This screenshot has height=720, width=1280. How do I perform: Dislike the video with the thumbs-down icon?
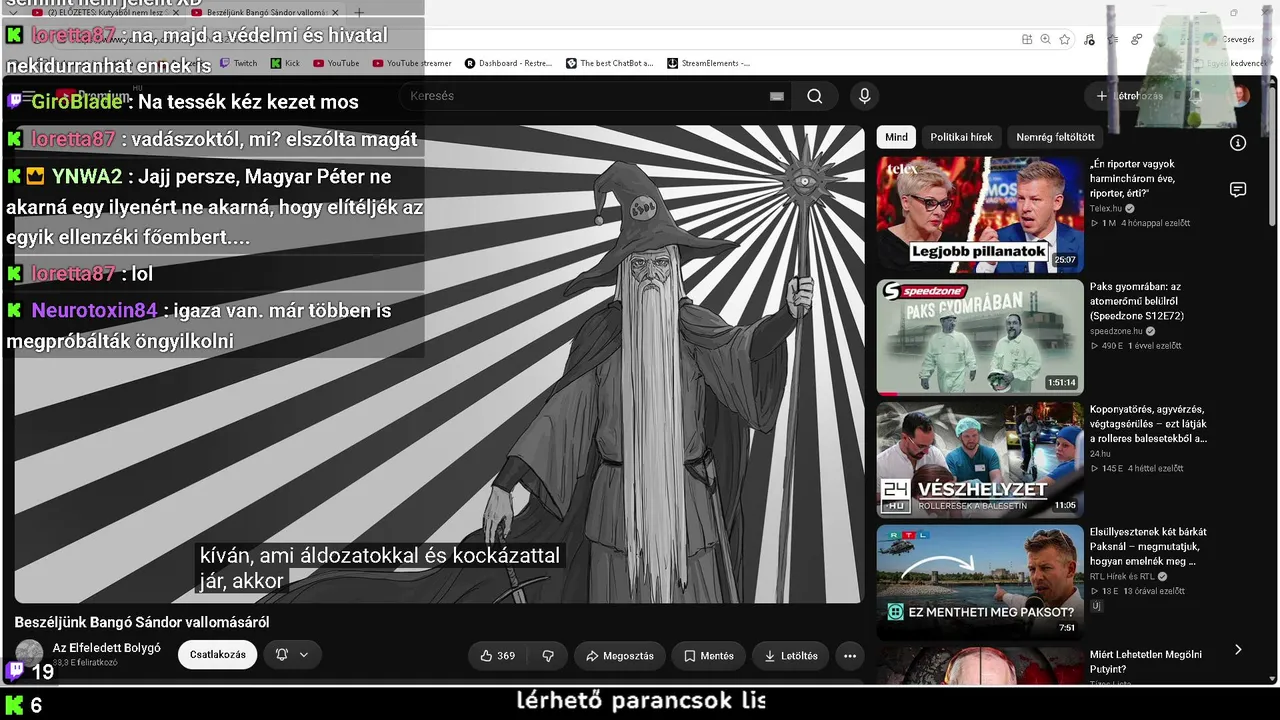click(x=548, y=656)
